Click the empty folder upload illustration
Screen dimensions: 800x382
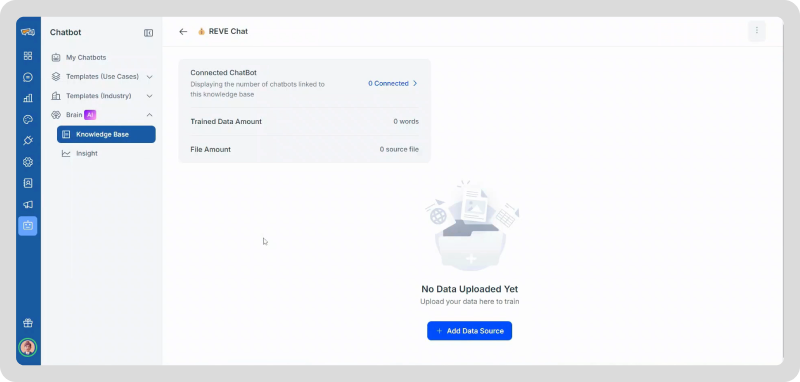[471, 226]
